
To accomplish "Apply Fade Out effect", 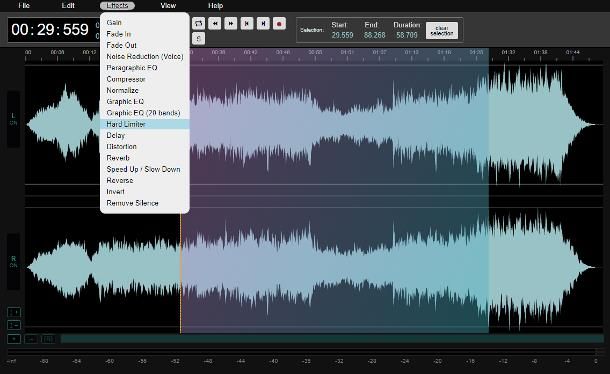I will (x=145, y=45).
